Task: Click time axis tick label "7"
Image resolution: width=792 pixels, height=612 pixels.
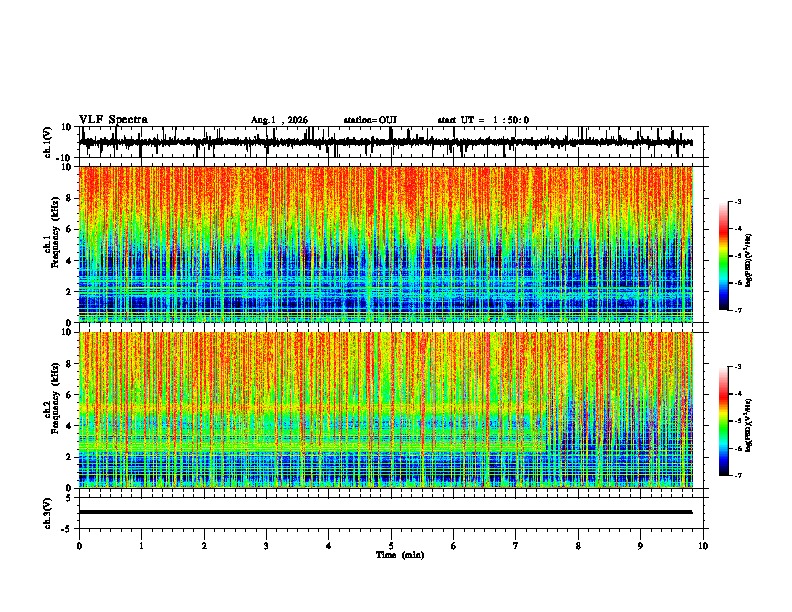Action: [x=516, y=546]
